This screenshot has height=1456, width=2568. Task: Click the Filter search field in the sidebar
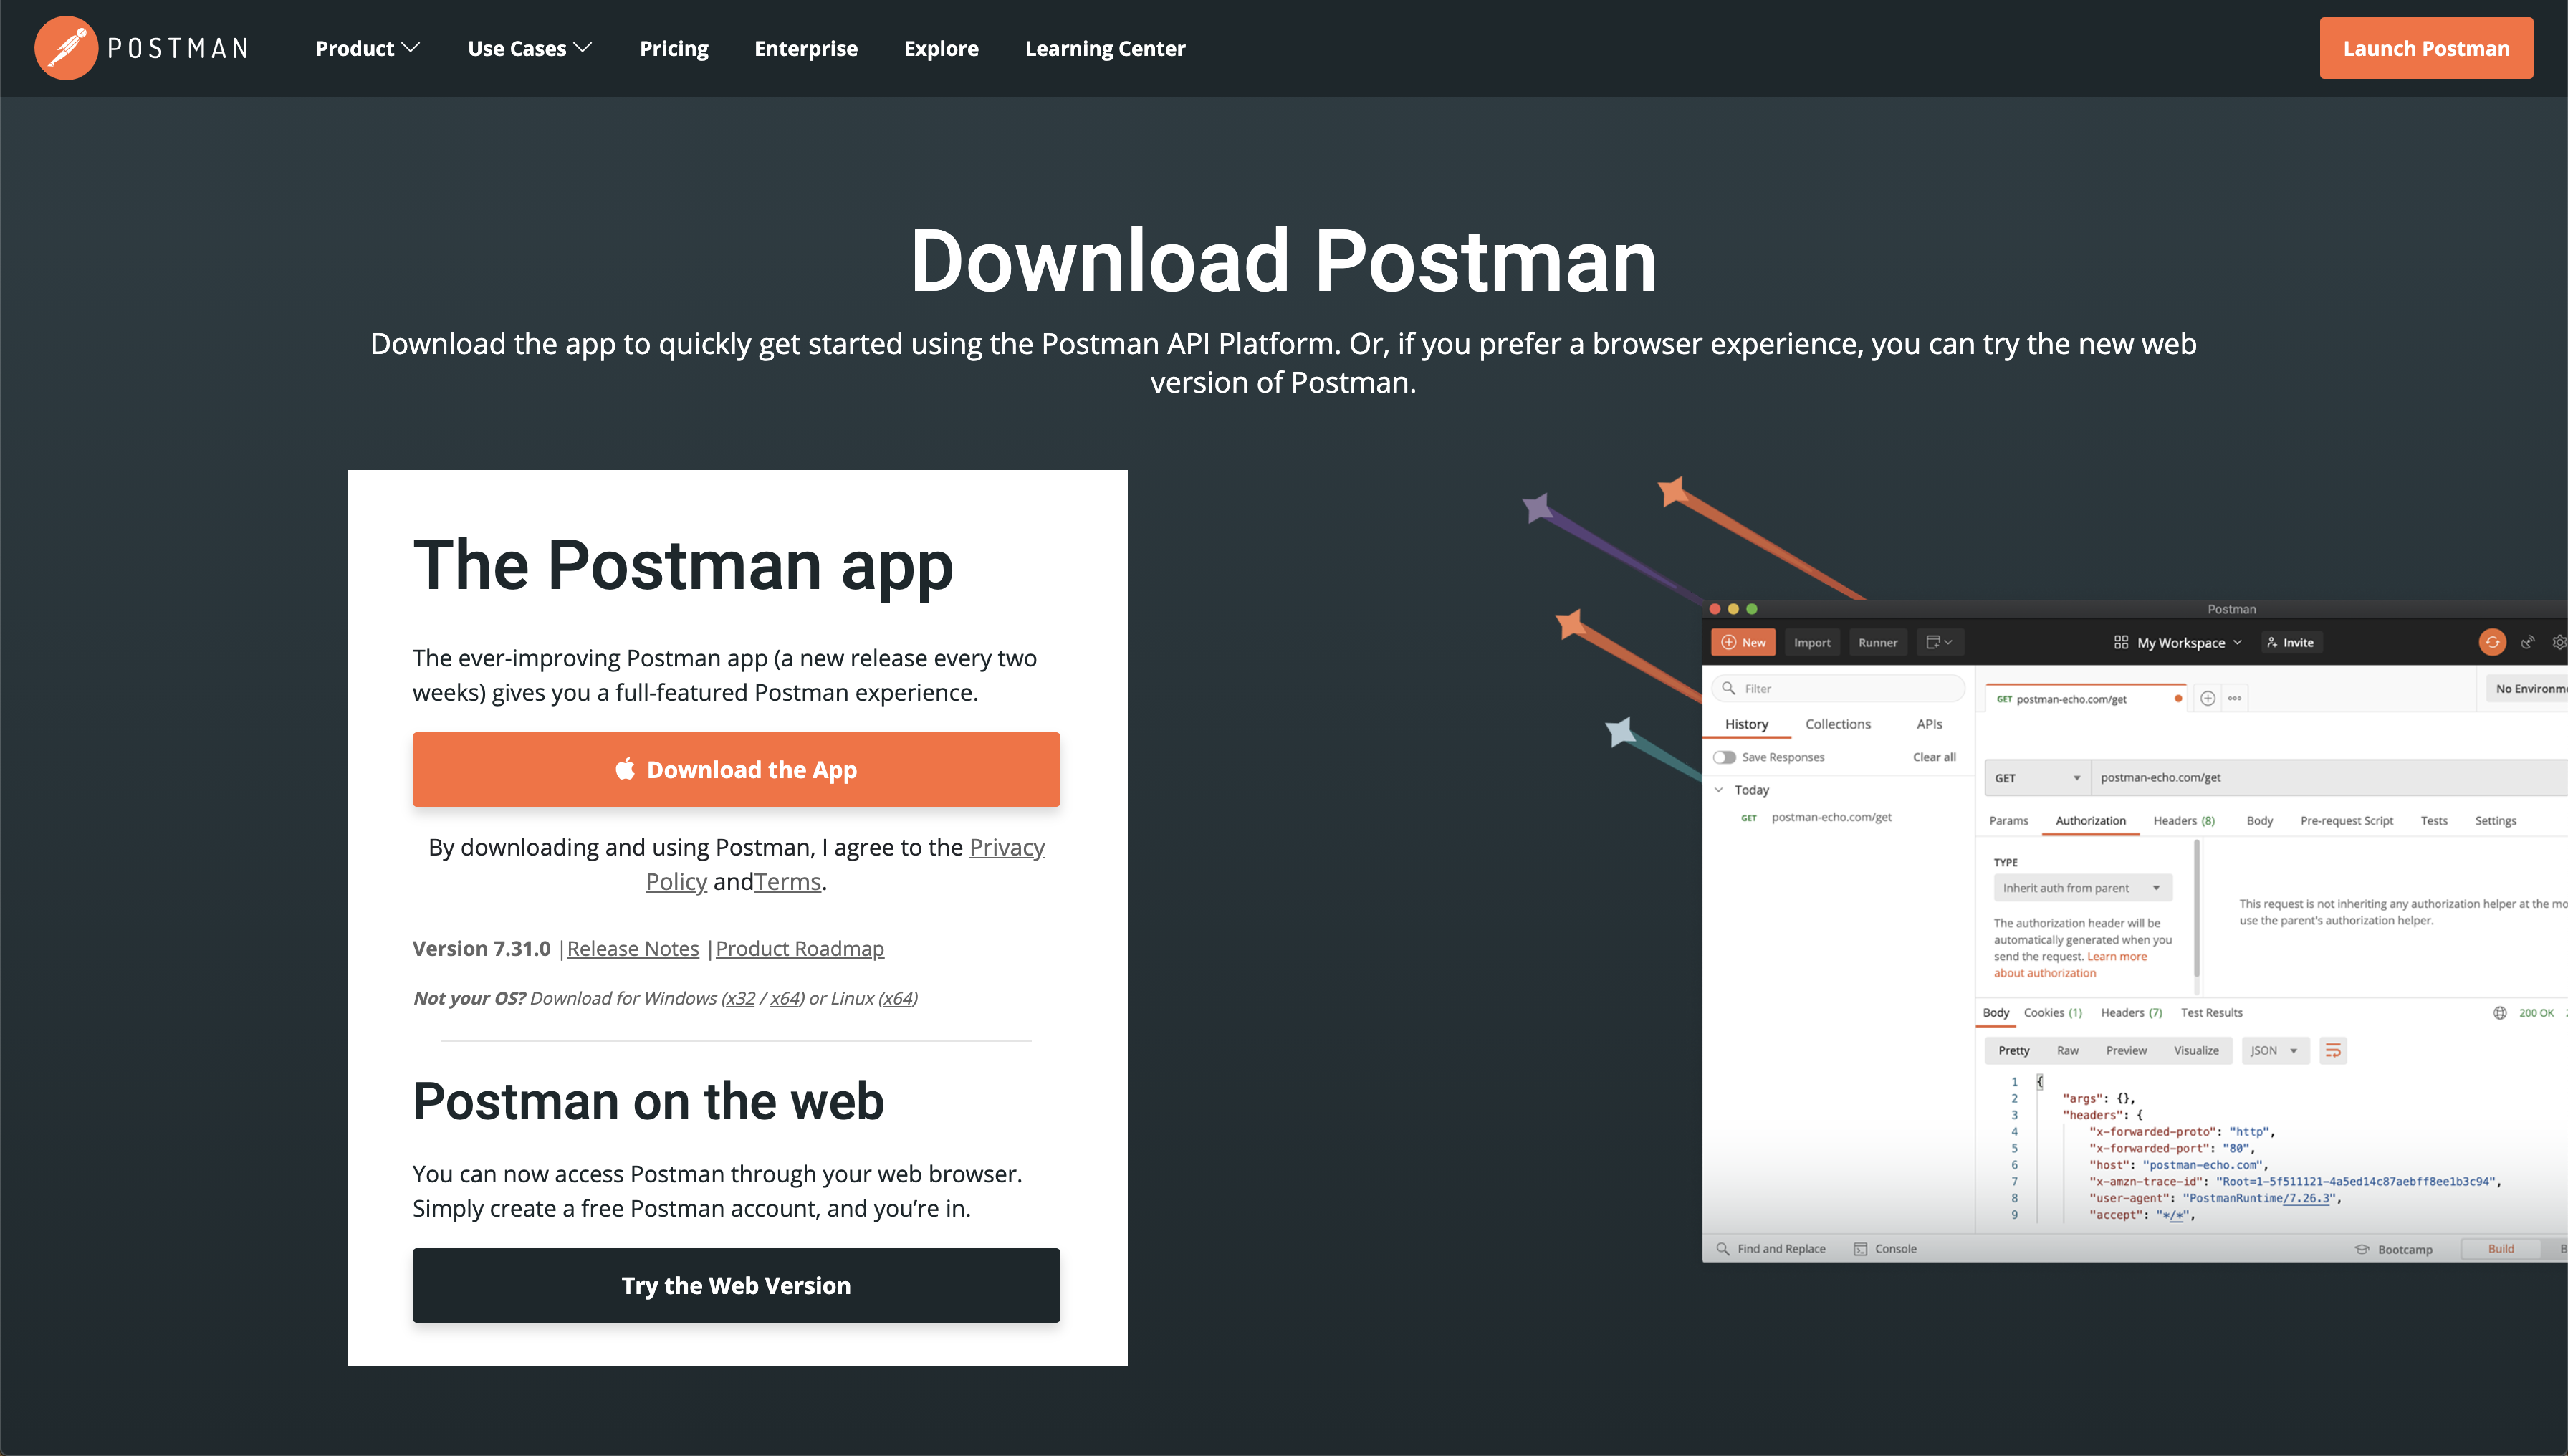tap(1838, 688)
